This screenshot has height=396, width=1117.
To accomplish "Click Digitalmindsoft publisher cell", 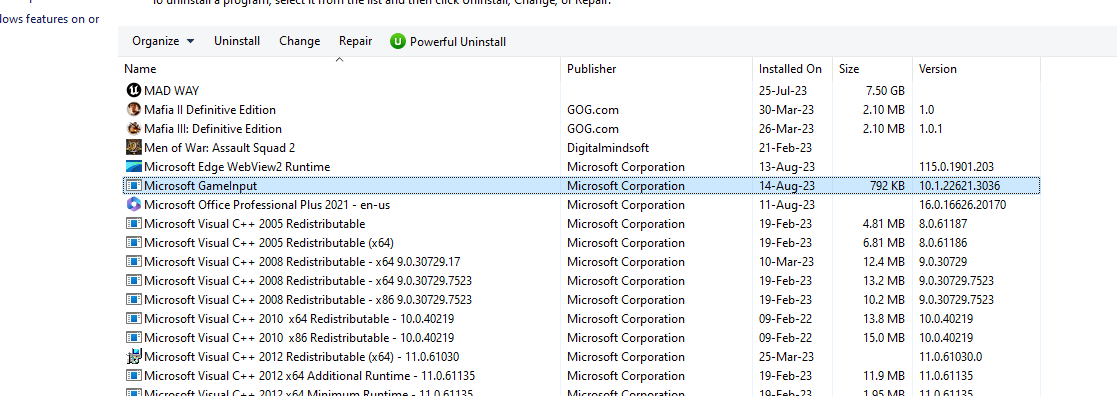I will 608,147.
